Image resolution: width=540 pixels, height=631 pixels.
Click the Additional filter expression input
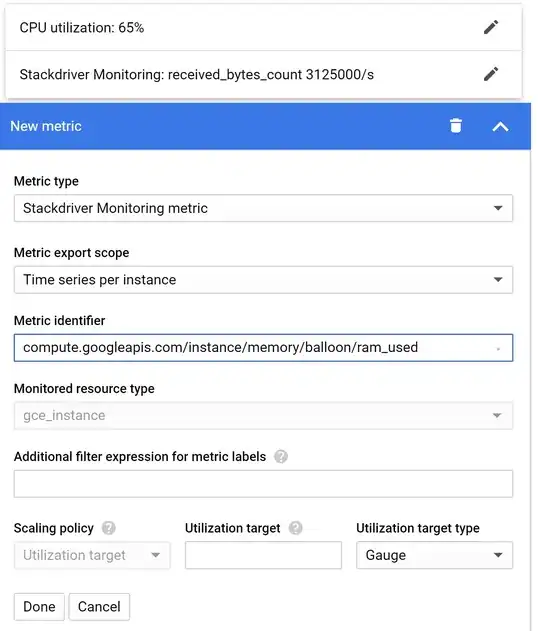(263, 484)
